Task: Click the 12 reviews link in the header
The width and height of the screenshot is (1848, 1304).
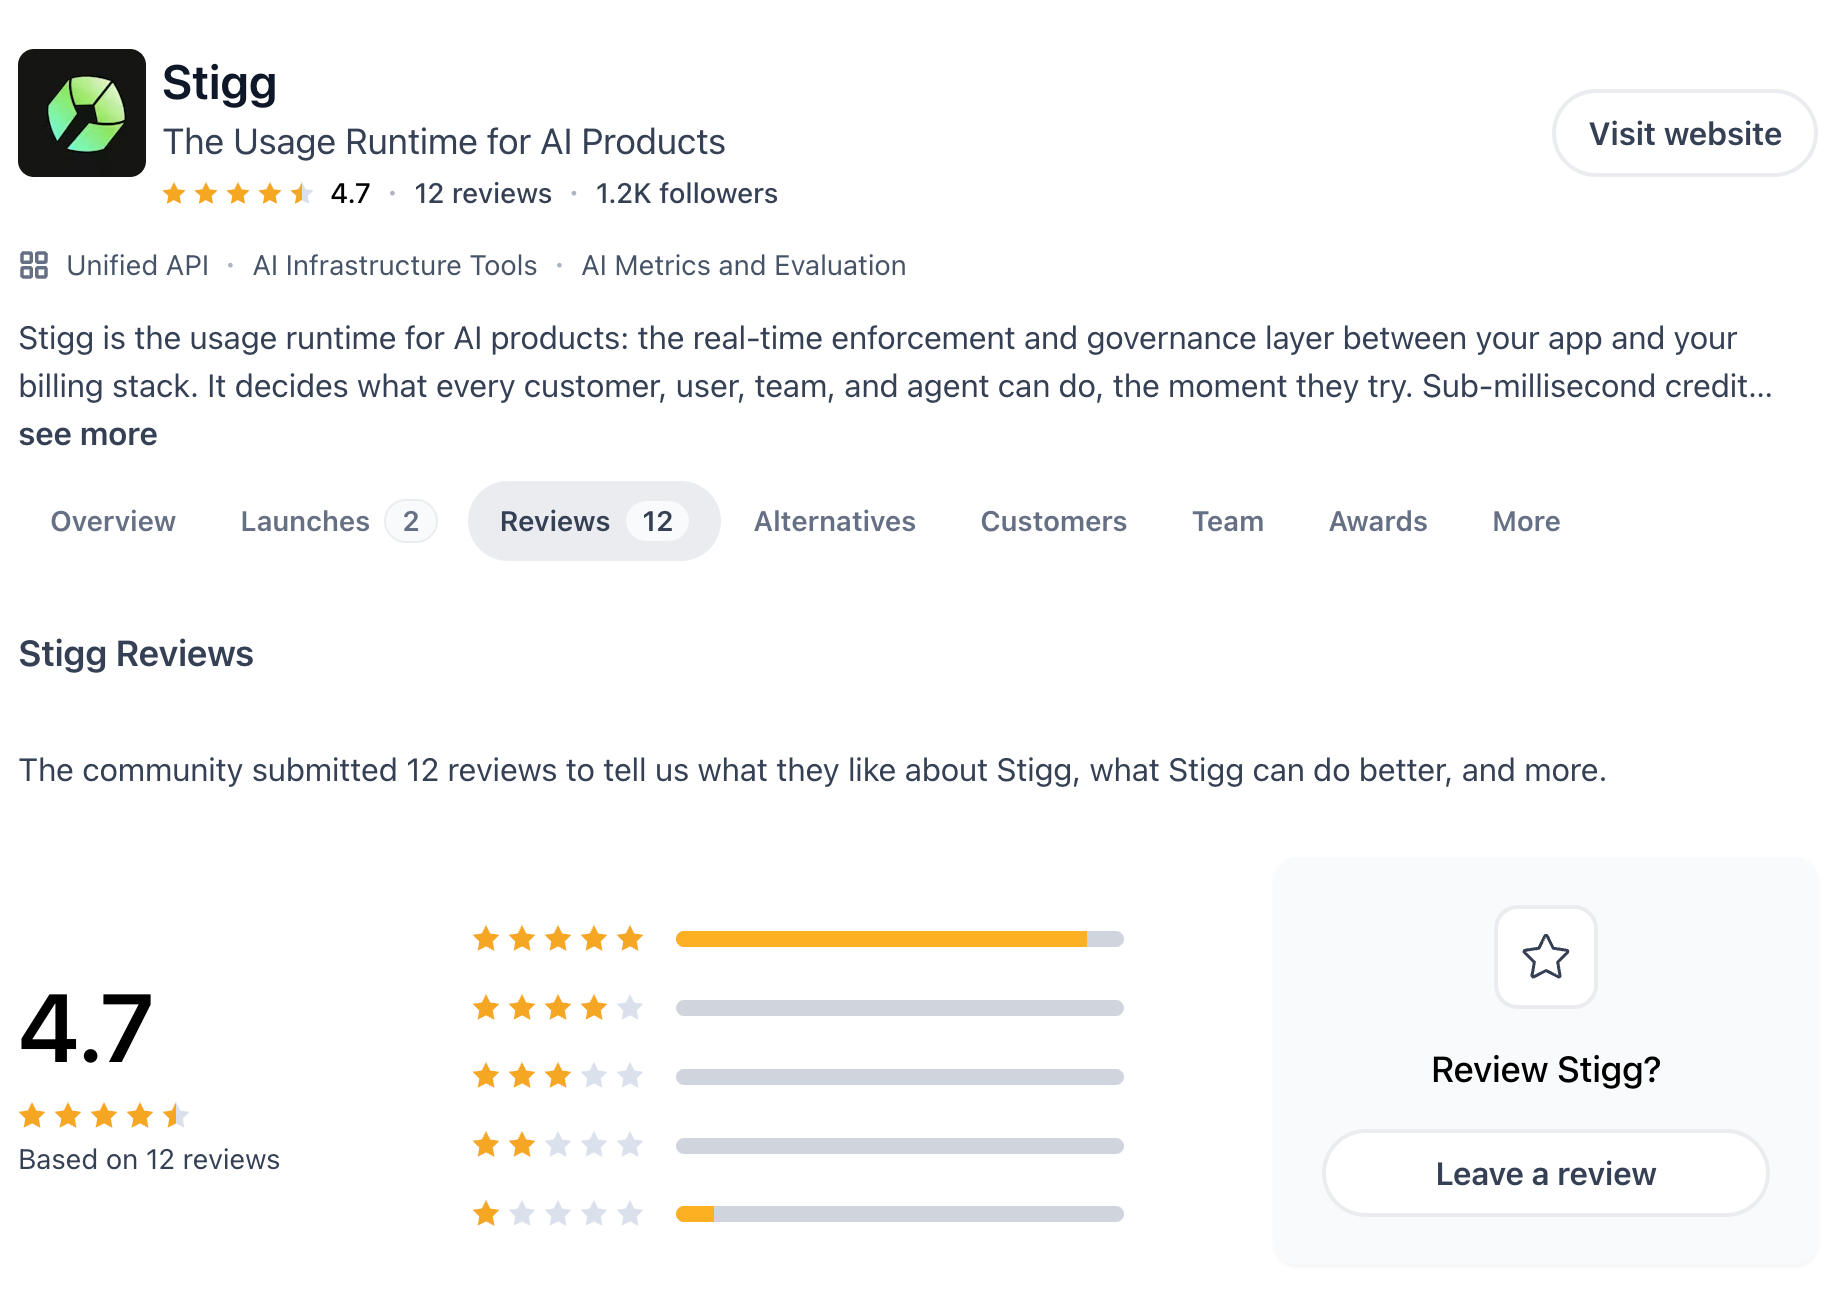Action: coord(483,193)
